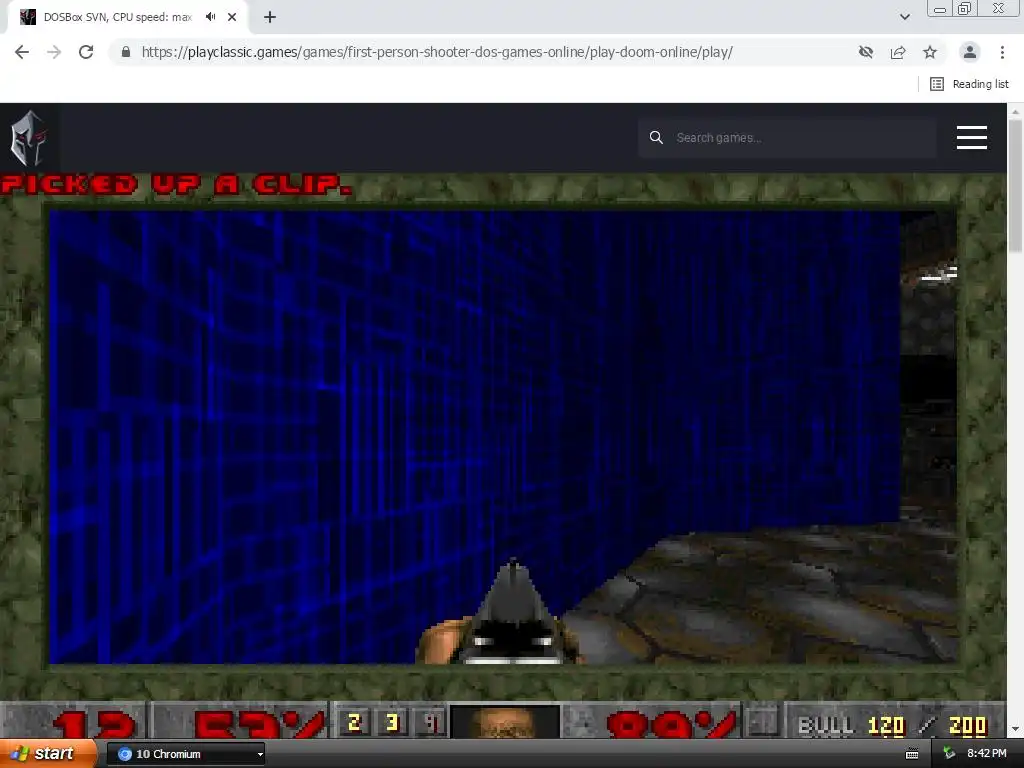Open the hamburger menu on the site
This screenshot has width=1024, height=768.
[x=972, y=138]
